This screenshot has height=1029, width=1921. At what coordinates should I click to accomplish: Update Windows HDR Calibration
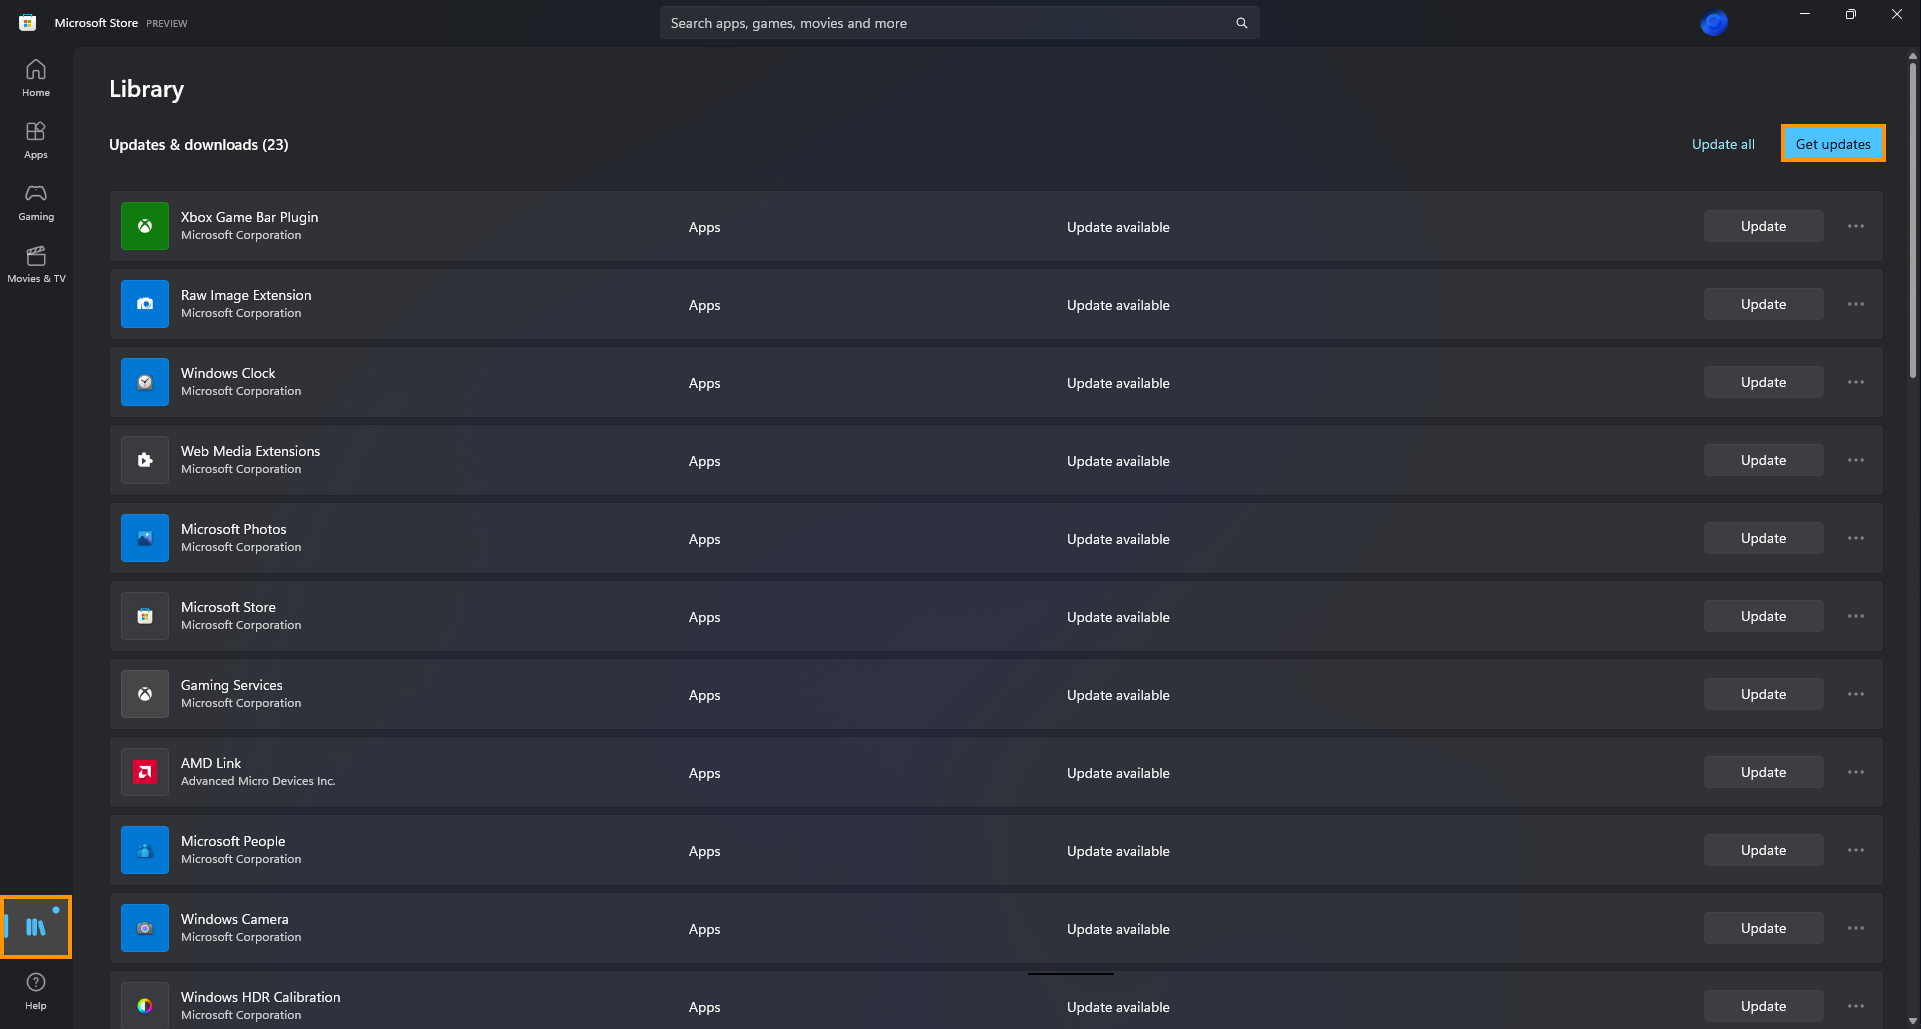[x=1763, y=1006]
